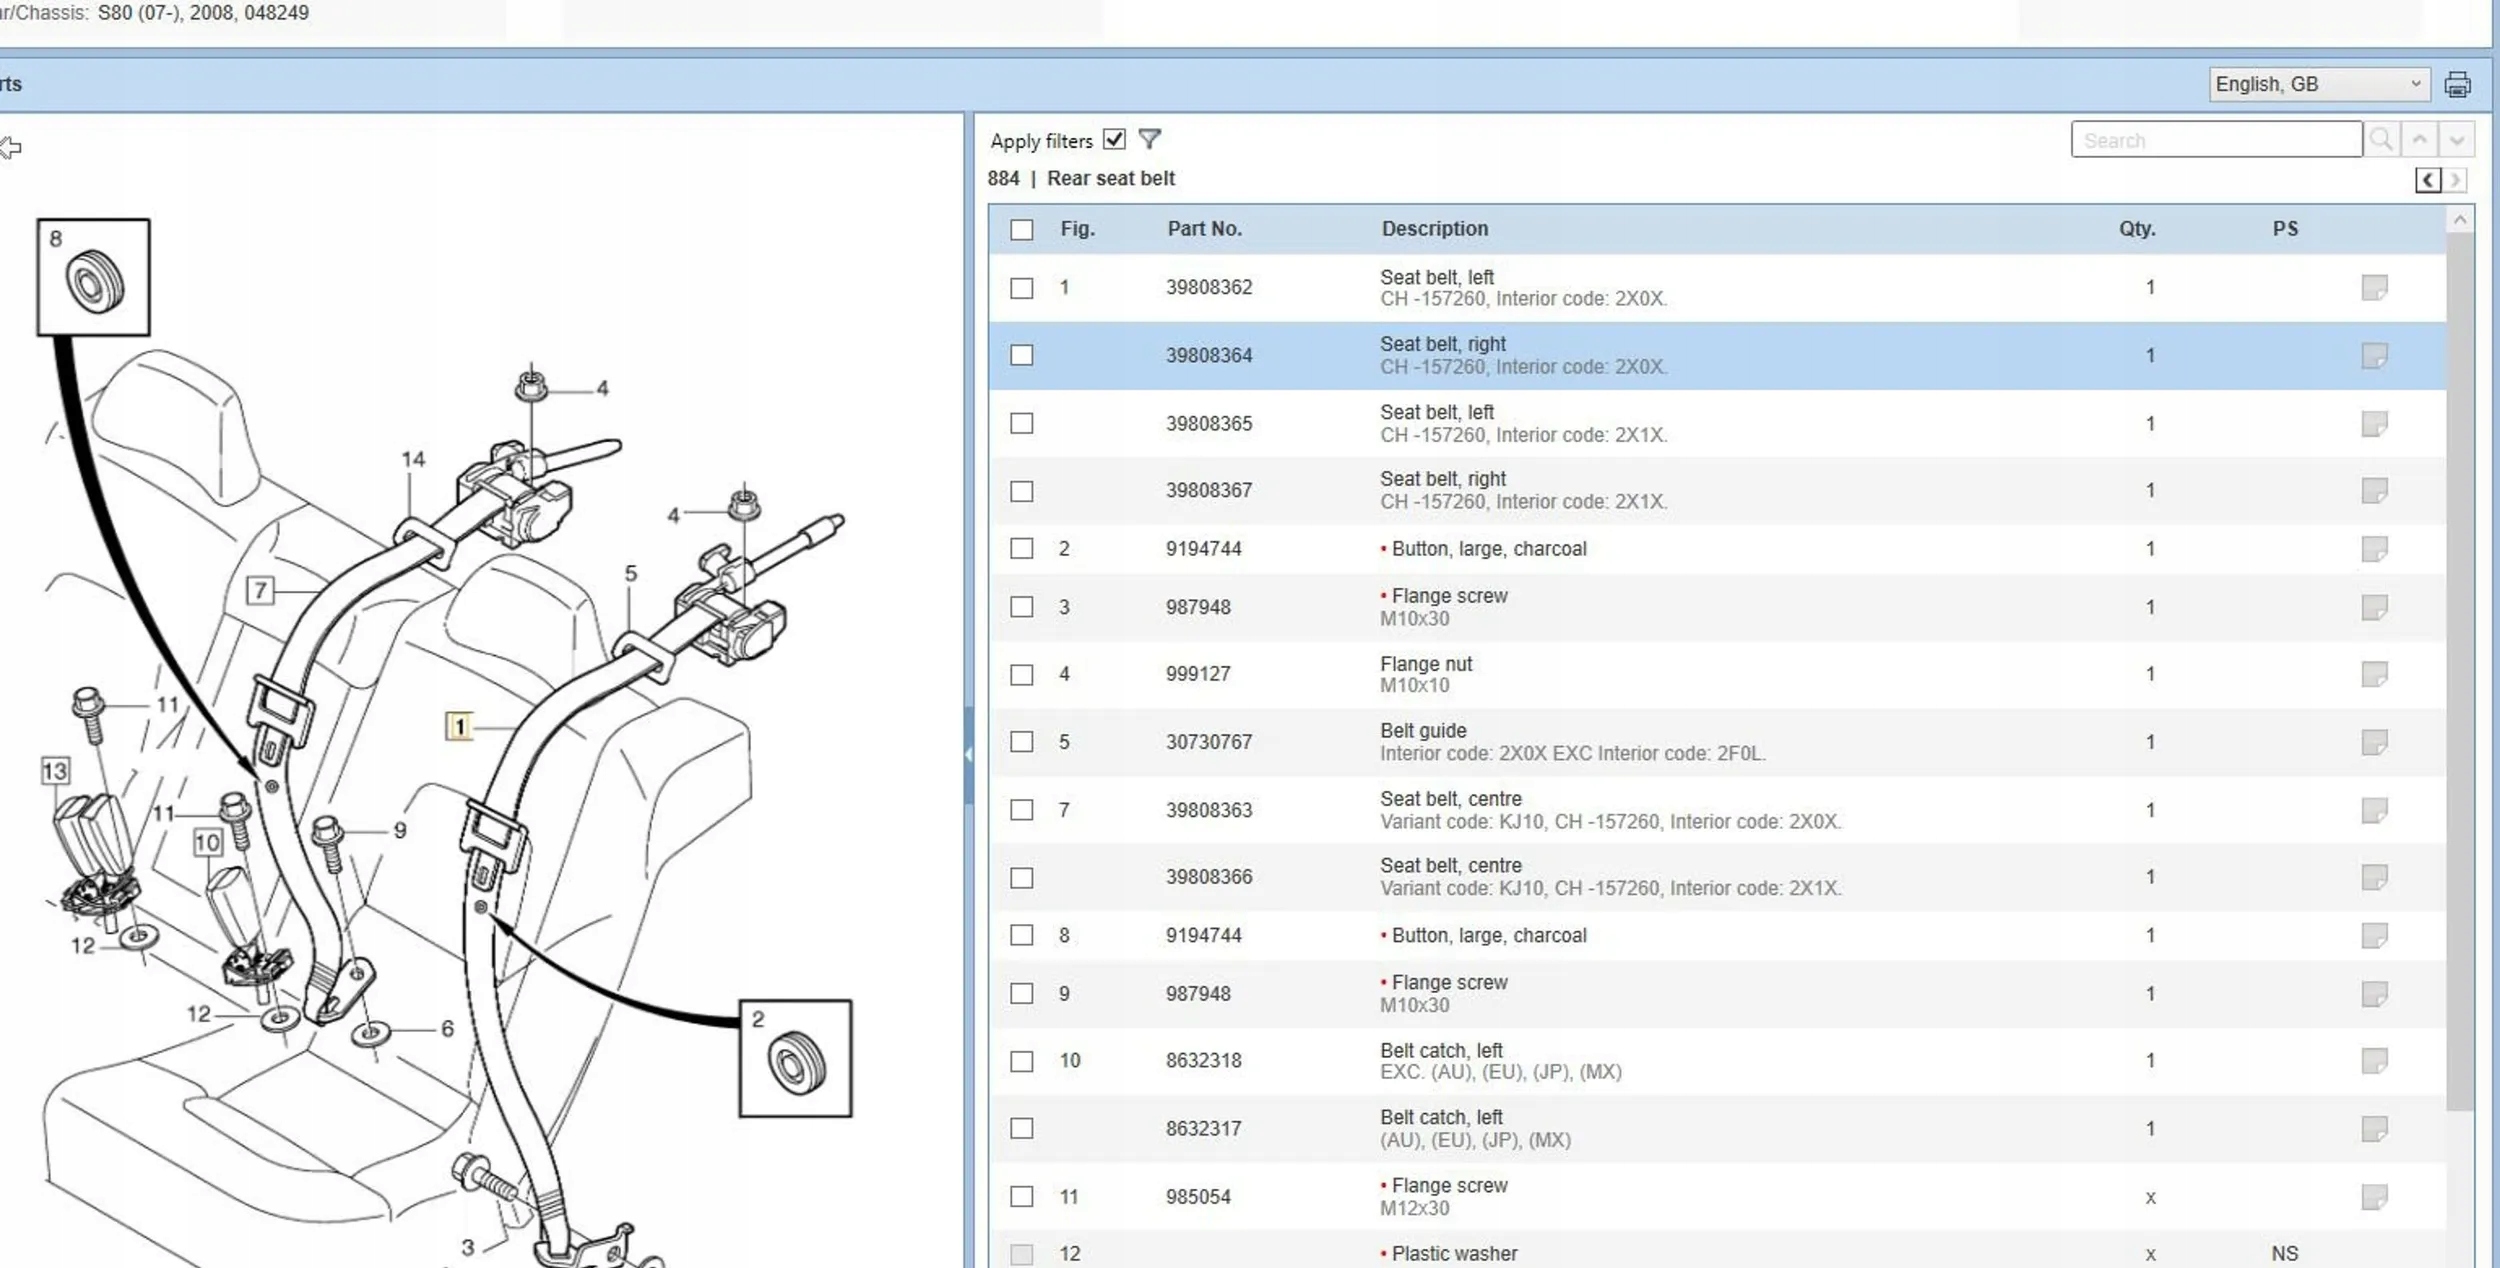Go to next search result arrow
Screen dimensions: 2500x1268
tap(2457, 140)
